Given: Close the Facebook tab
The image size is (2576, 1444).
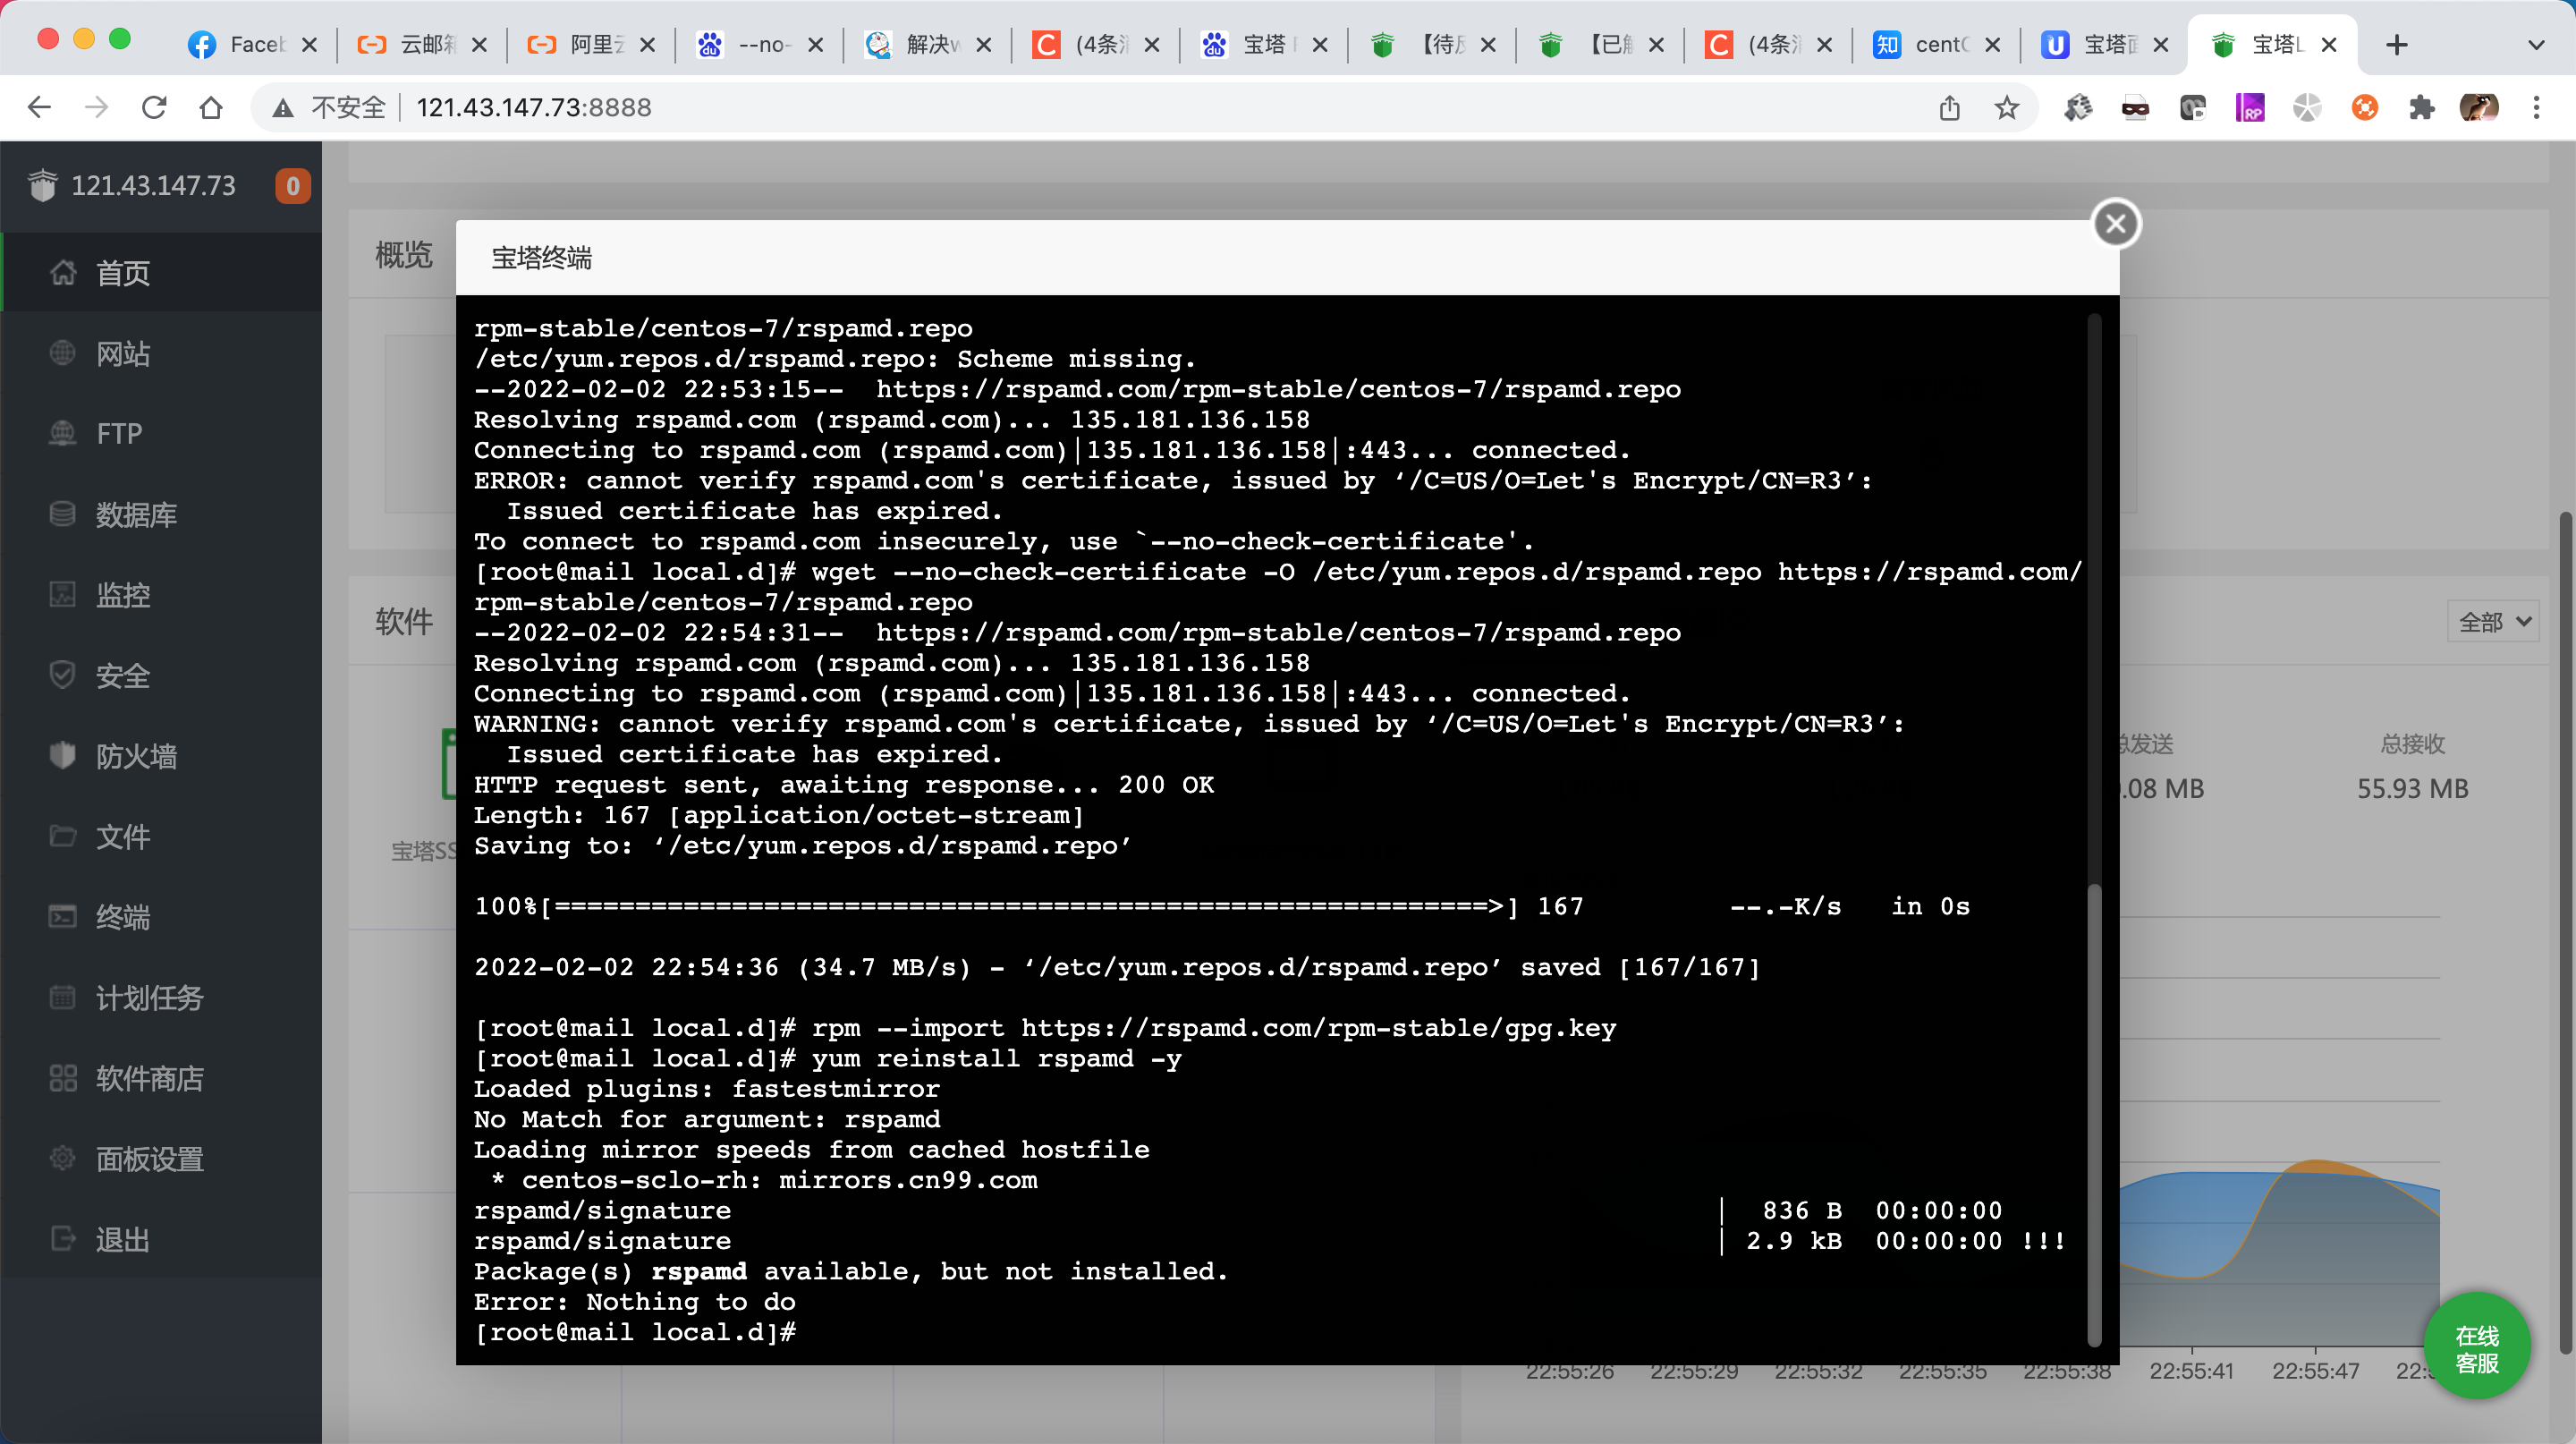Looking at the screenshot, I should 310,44.
